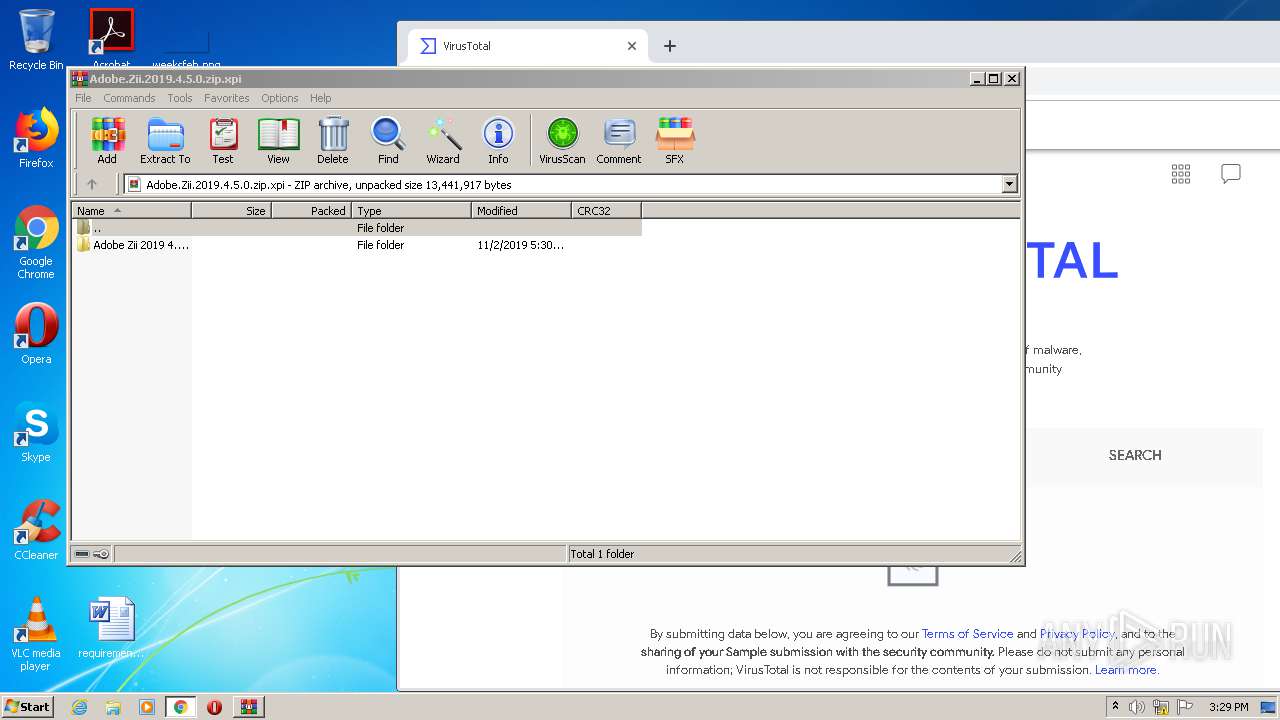
Task: Close the VirusTotal tab
Action: point(632,46)
